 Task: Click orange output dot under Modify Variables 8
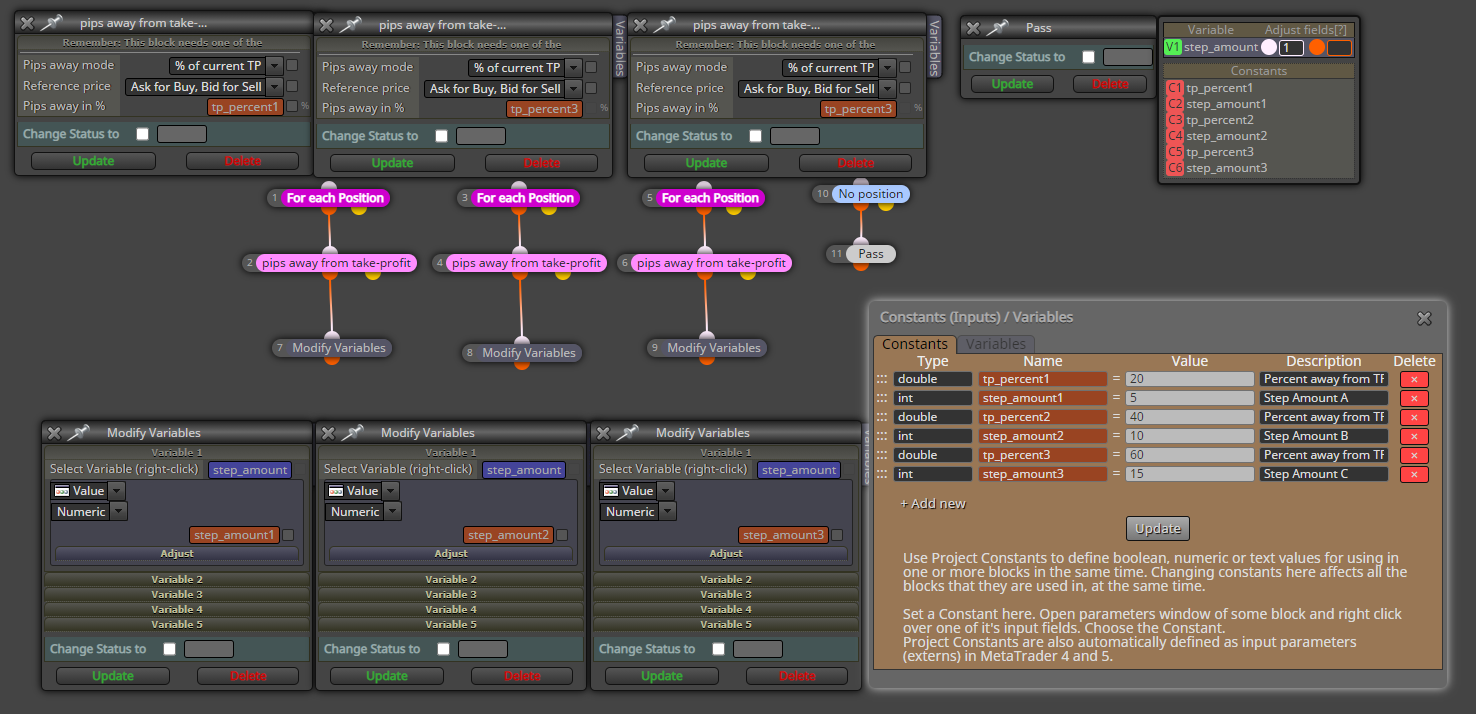(x=522, y=365)
